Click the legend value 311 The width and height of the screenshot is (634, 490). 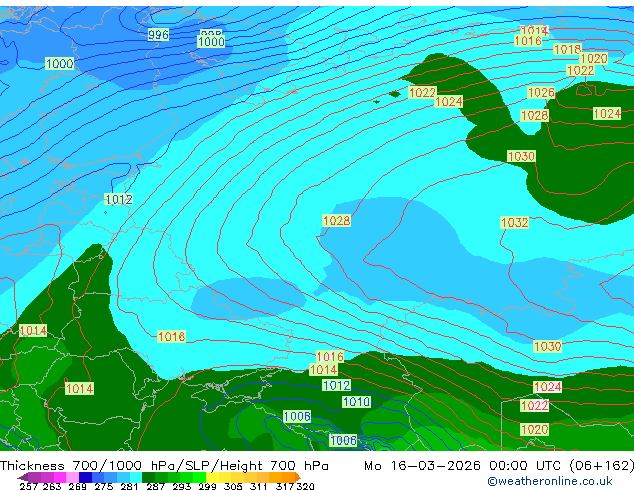259,486
